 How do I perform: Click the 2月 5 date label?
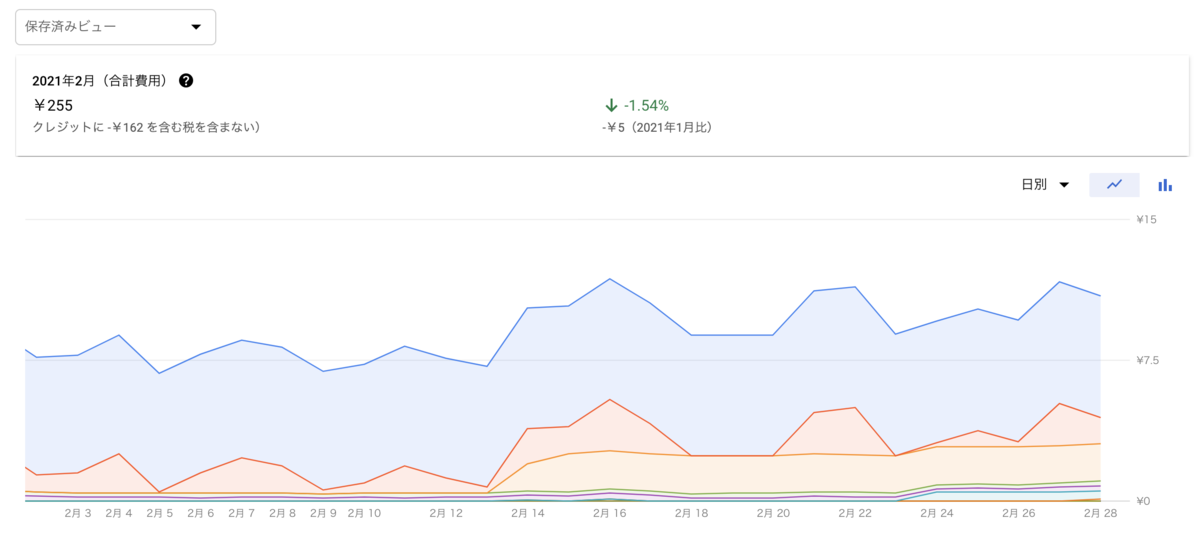(x=160, y=513)
